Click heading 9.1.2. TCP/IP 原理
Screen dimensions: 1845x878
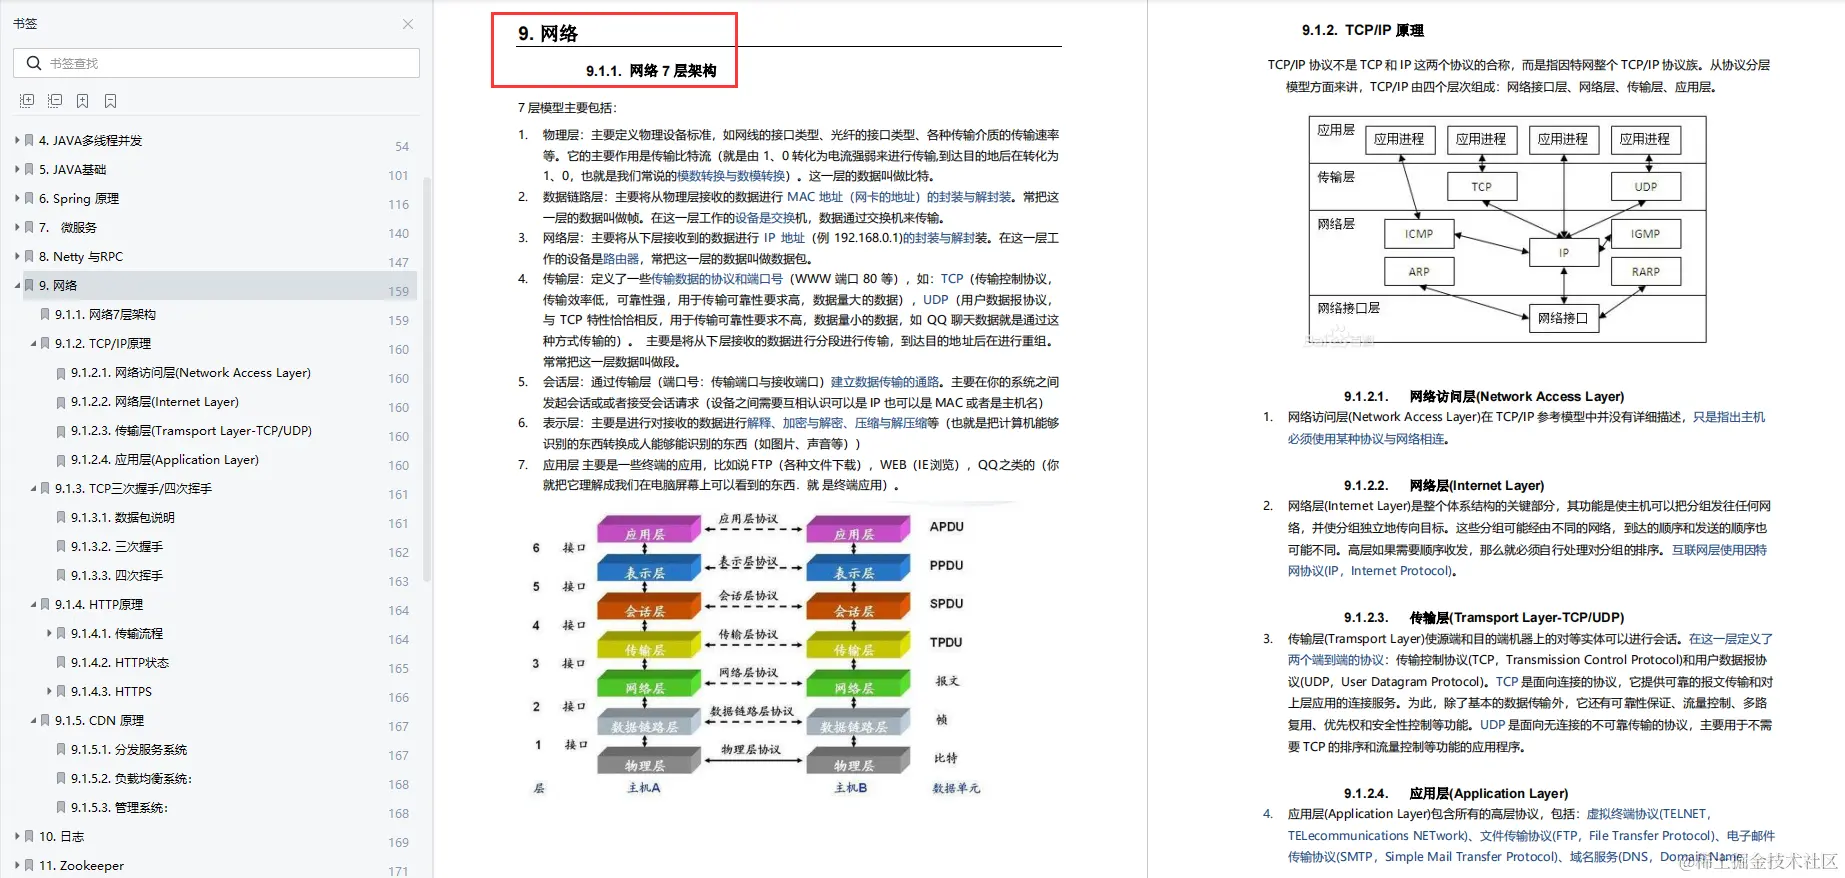[x=1362, y=31]
